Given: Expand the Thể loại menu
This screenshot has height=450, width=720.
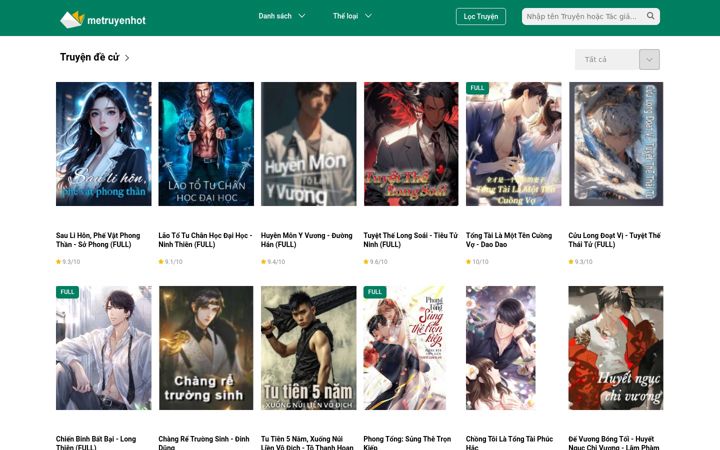Looking at the screenshot, I should pyautogui.click(x=352, y=16).
